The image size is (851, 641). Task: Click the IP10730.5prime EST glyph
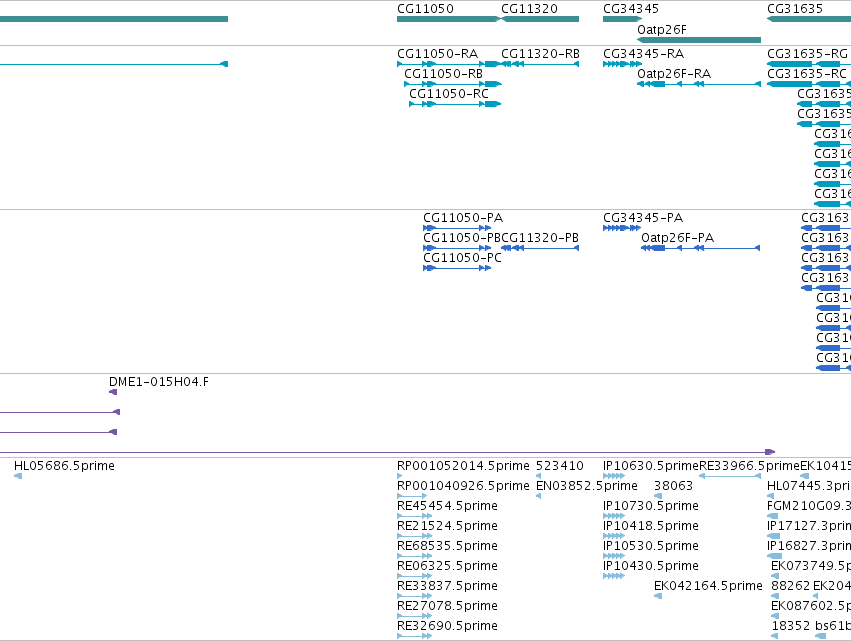(x=614, y=516)
